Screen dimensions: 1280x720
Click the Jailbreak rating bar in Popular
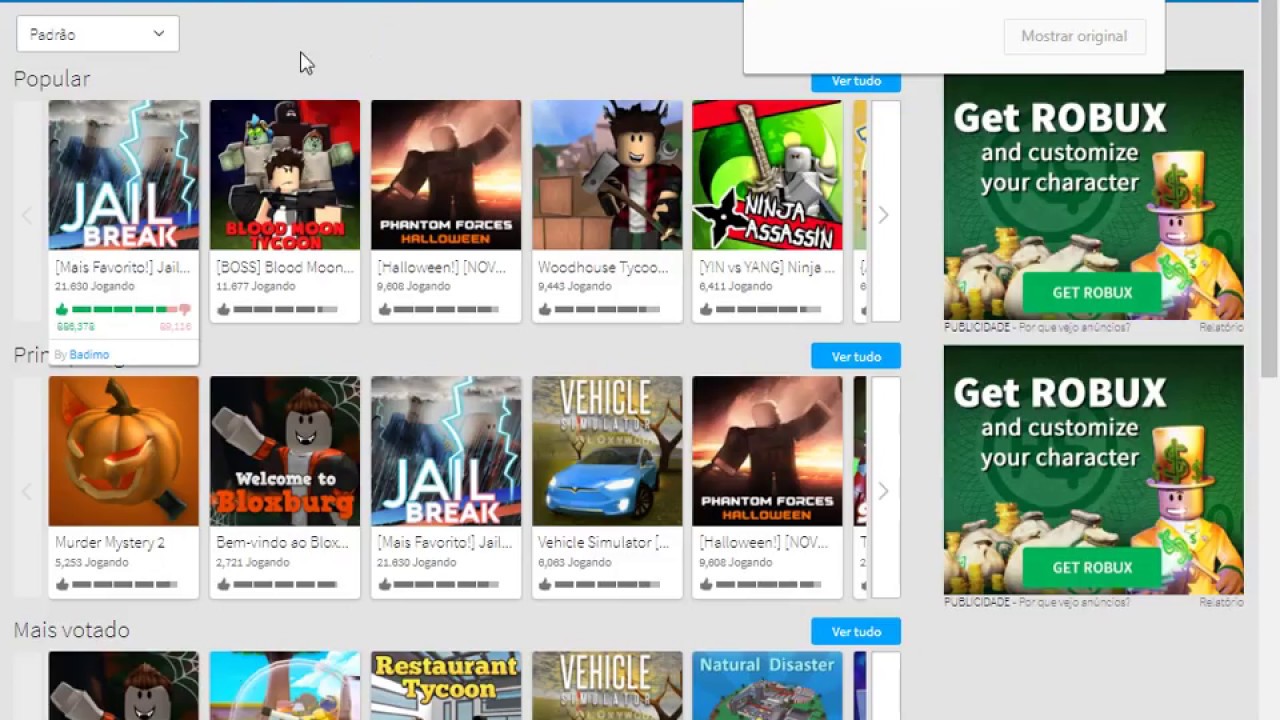coord(123,310)
